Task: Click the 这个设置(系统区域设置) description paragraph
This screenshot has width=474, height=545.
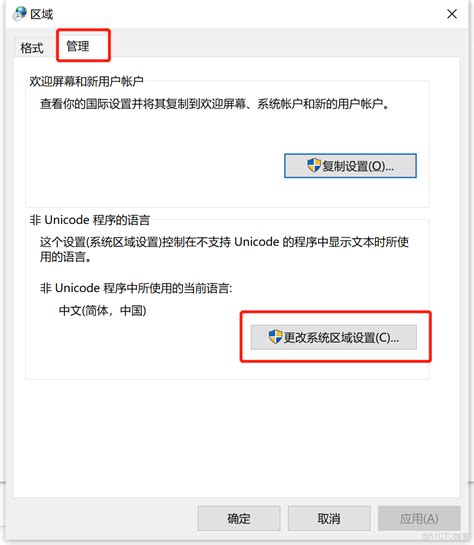Action: click(x=224, y=249)
